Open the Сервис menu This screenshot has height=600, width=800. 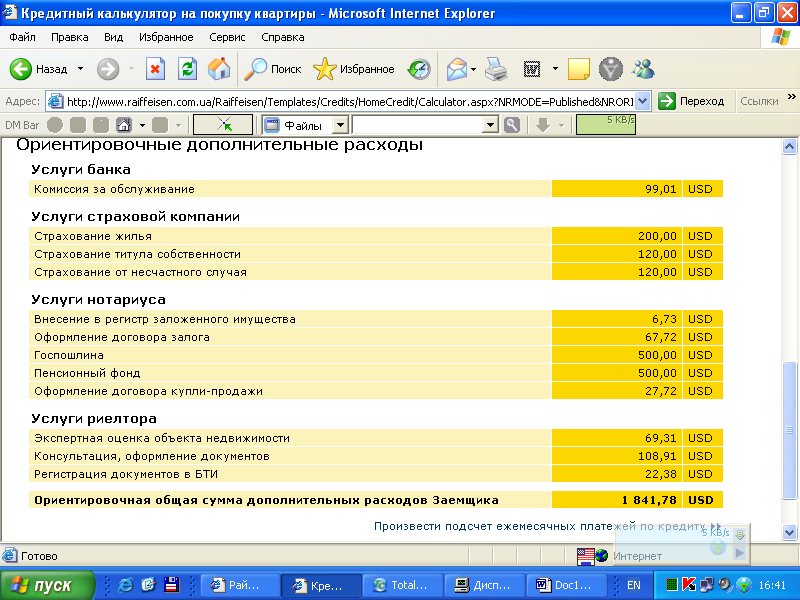(227, 37)
